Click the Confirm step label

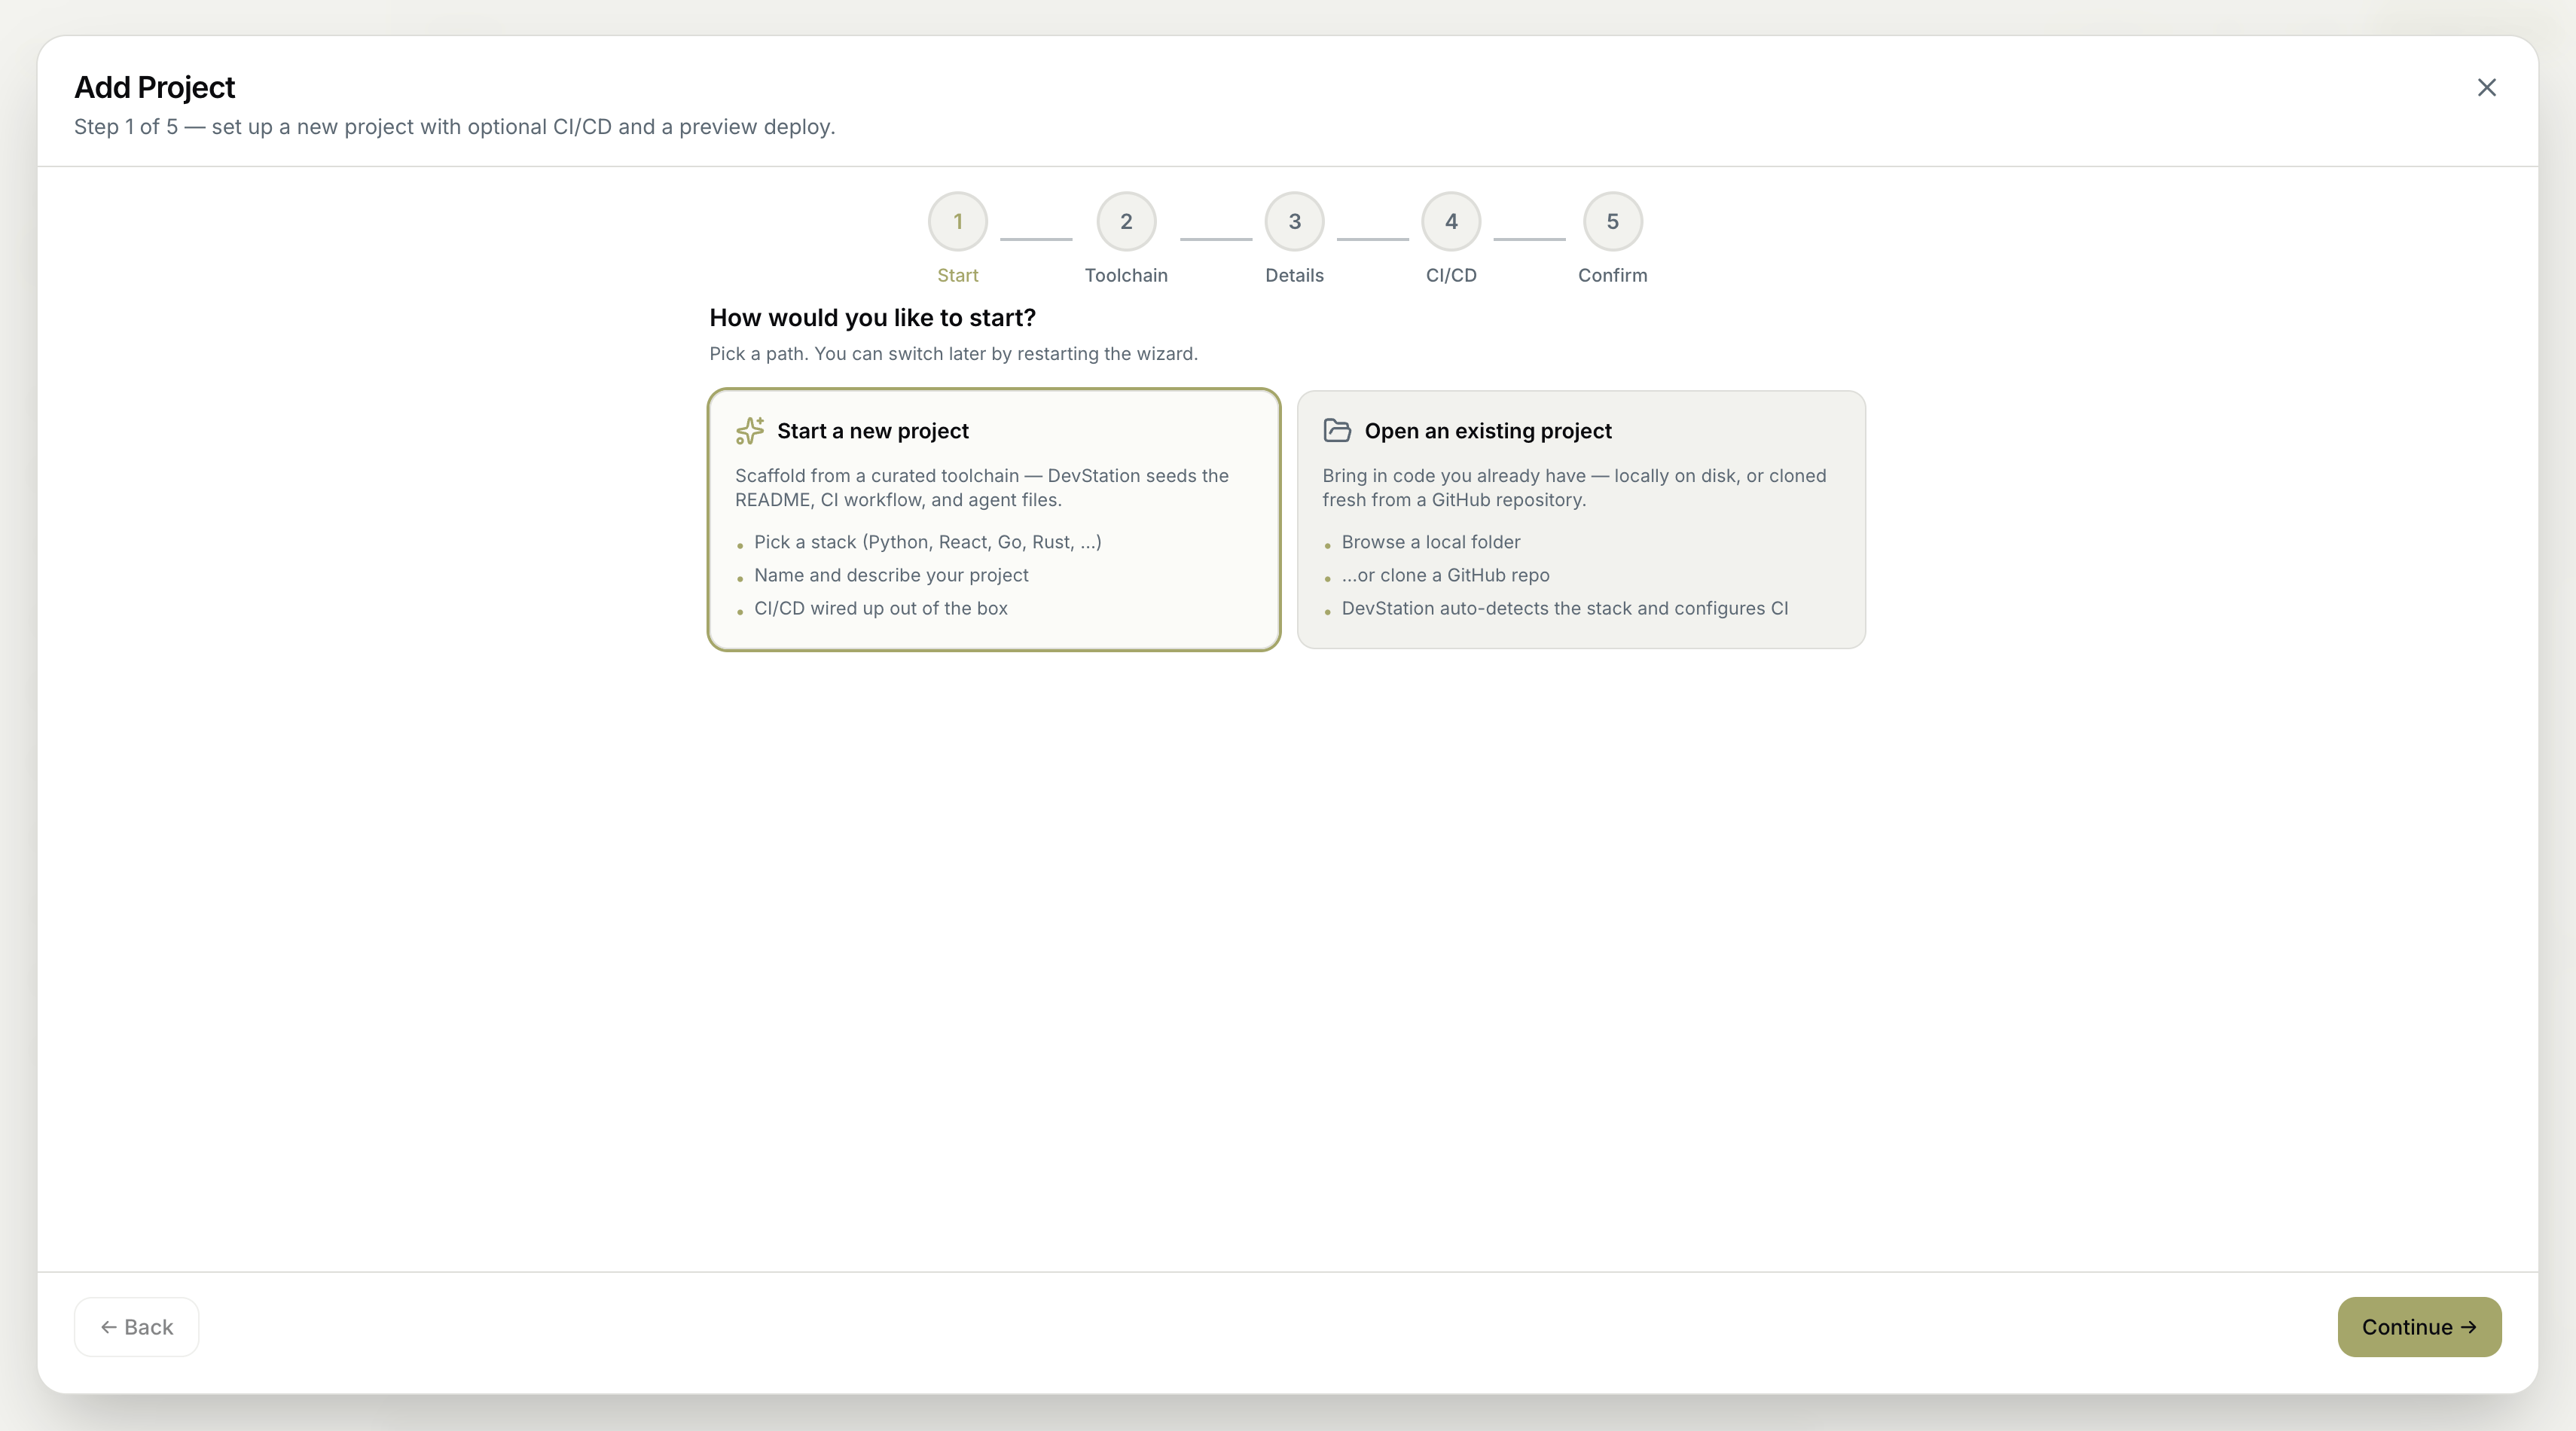1612,275
